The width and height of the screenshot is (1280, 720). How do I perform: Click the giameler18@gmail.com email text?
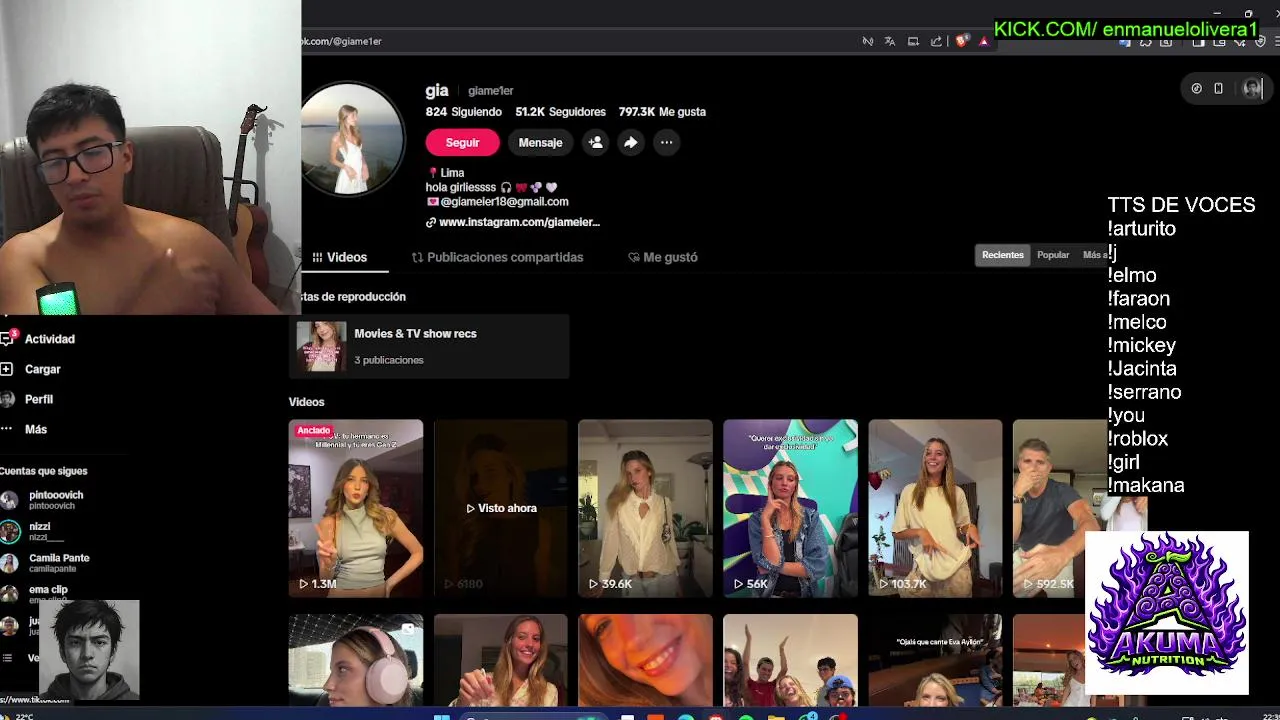pos(504,202)
